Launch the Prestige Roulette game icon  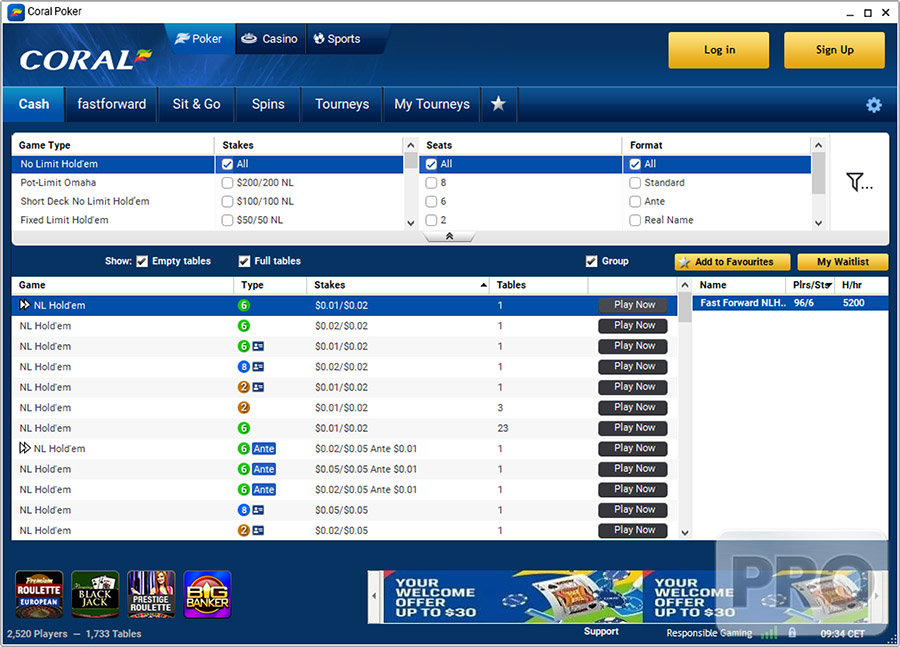151,594
